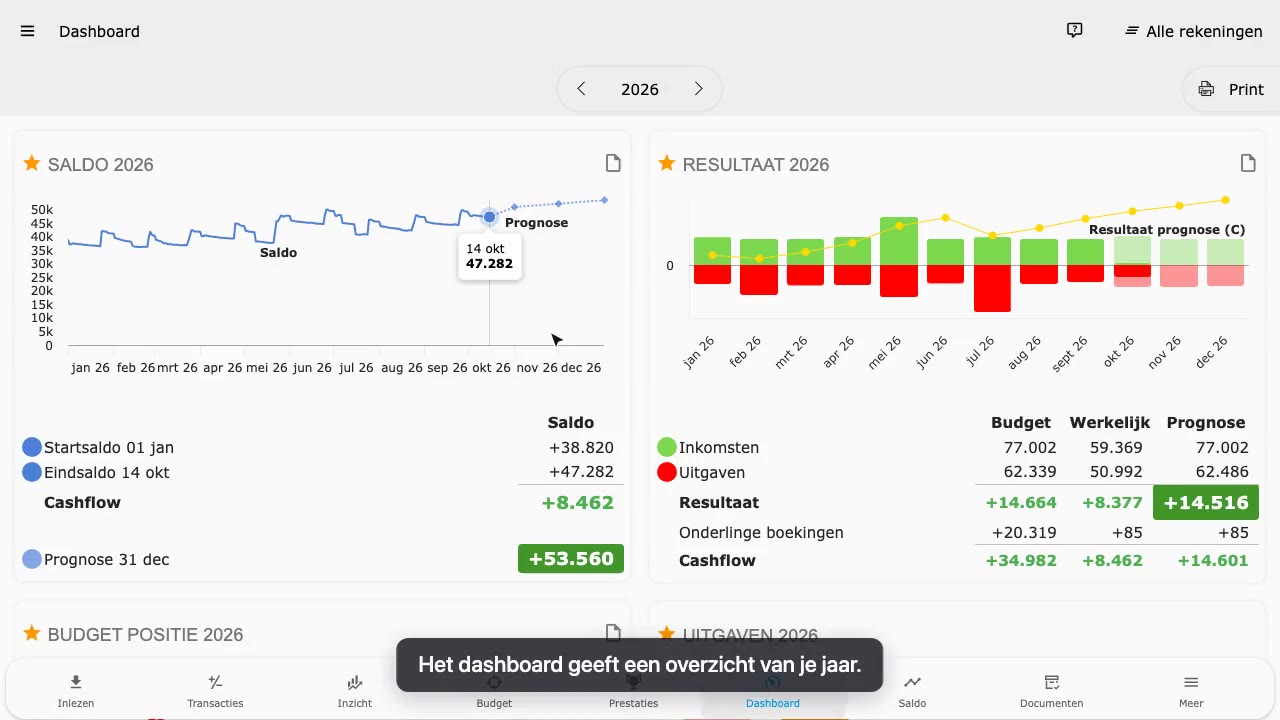Click the 2026 year label
The image size is (1280, 720).
pyautogui.click(x=640, y=89)
